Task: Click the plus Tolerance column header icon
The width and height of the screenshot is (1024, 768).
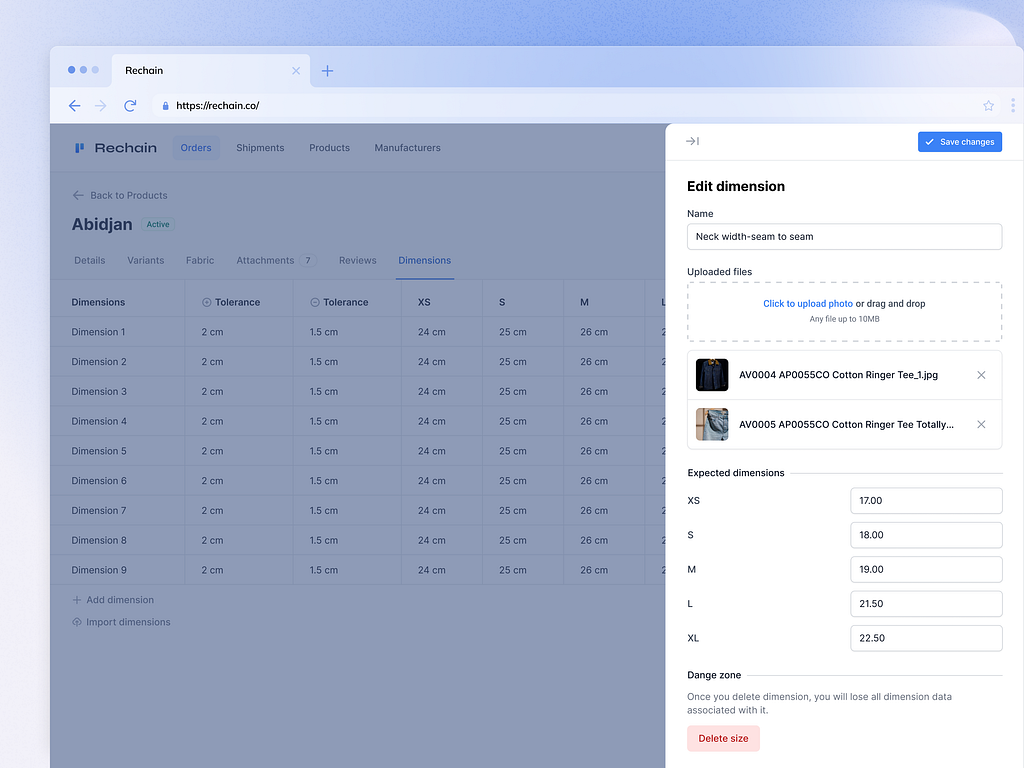Action: [x=207, y=301]
